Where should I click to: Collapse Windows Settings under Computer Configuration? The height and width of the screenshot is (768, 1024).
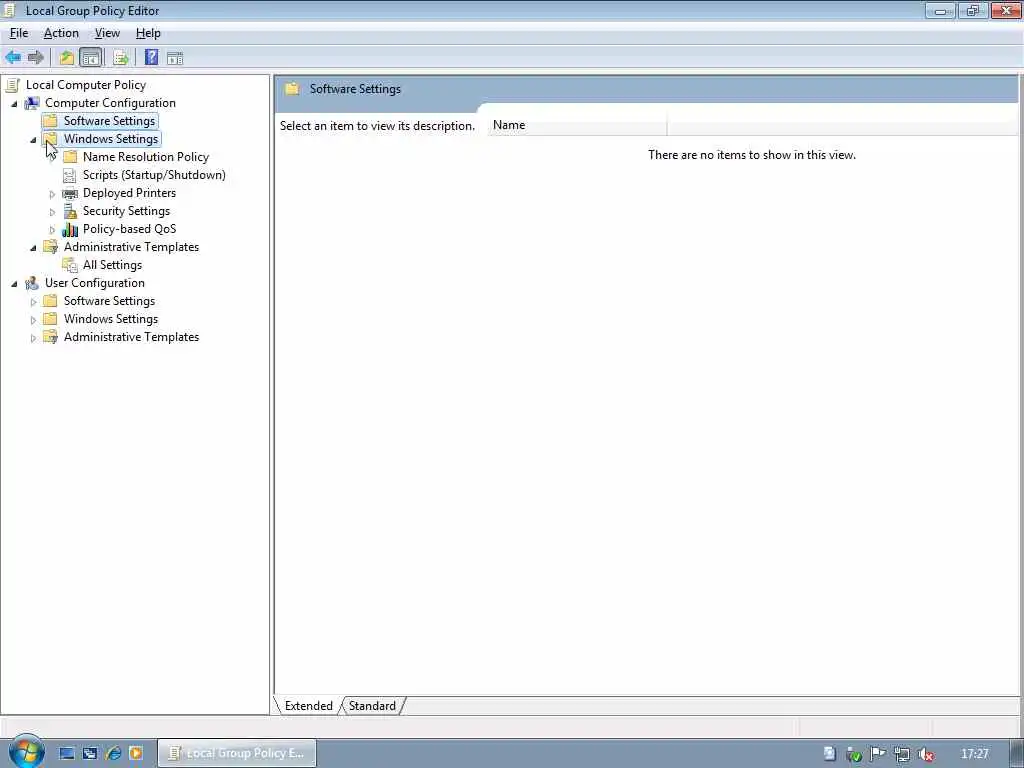(x=33, y=140)
